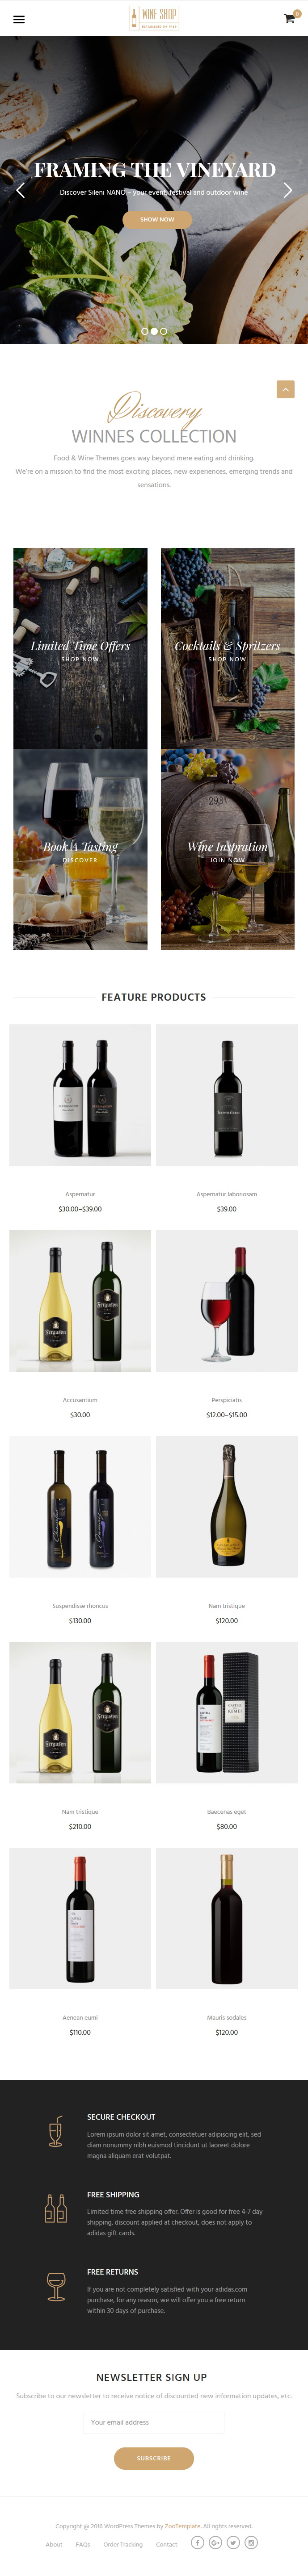Select the third slider pagination dot

click(x=164, y=331)
